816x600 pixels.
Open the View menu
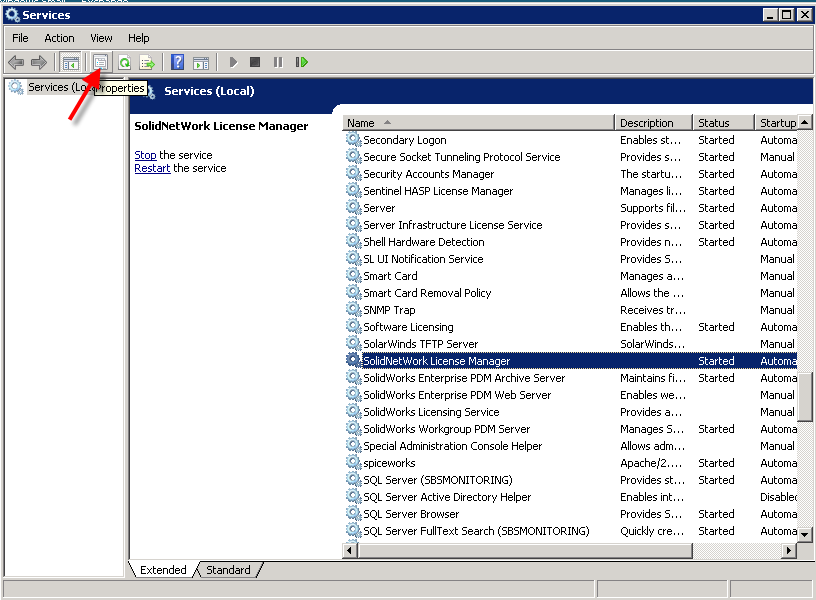click(101, 38)
